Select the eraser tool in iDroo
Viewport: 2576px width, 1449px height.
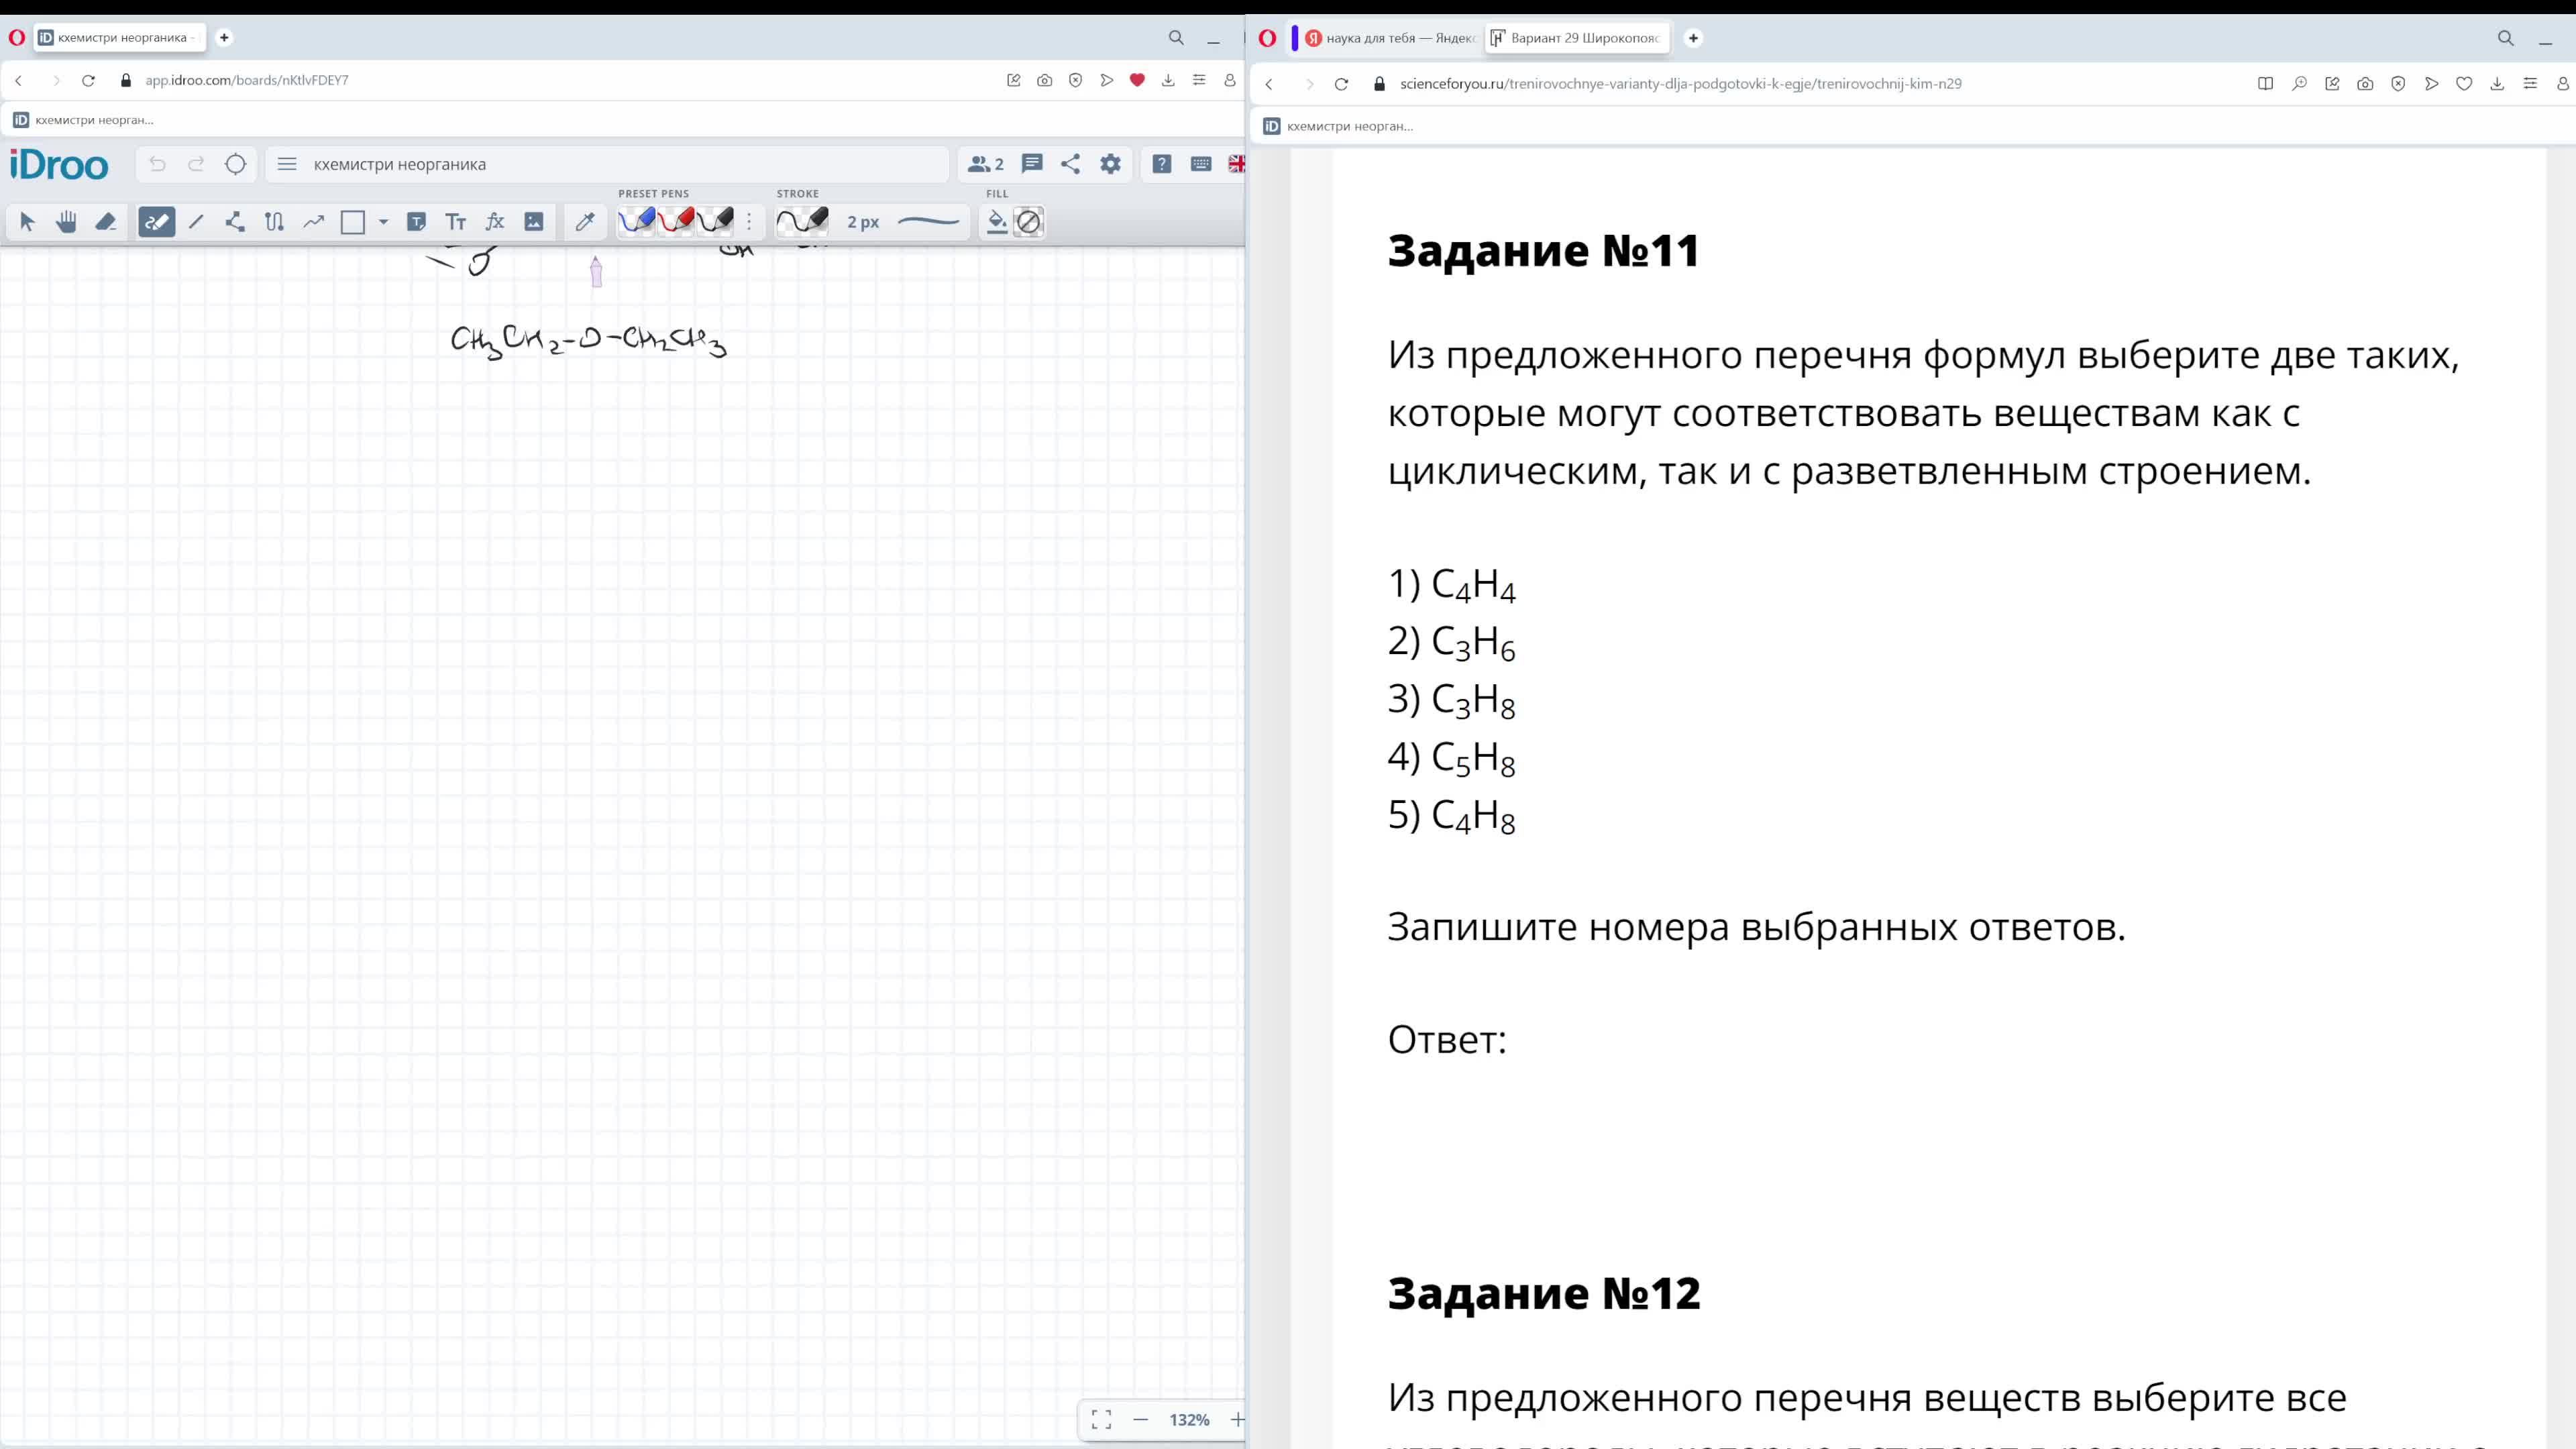click(105, 222)
